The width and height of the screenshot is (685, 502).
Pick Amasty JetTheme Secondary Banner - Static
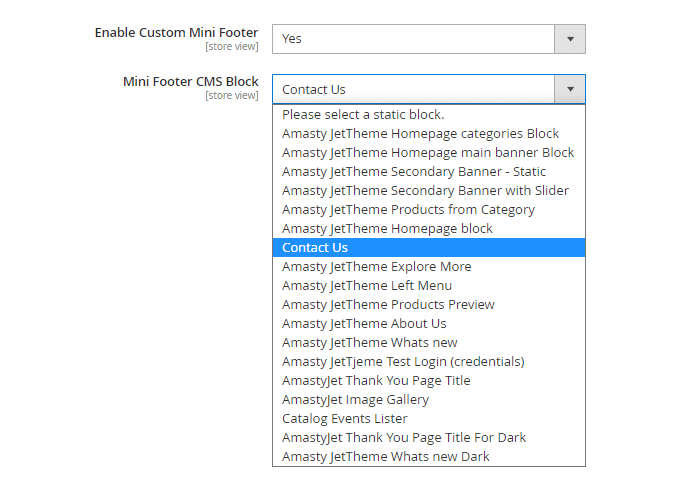[414, 172]
